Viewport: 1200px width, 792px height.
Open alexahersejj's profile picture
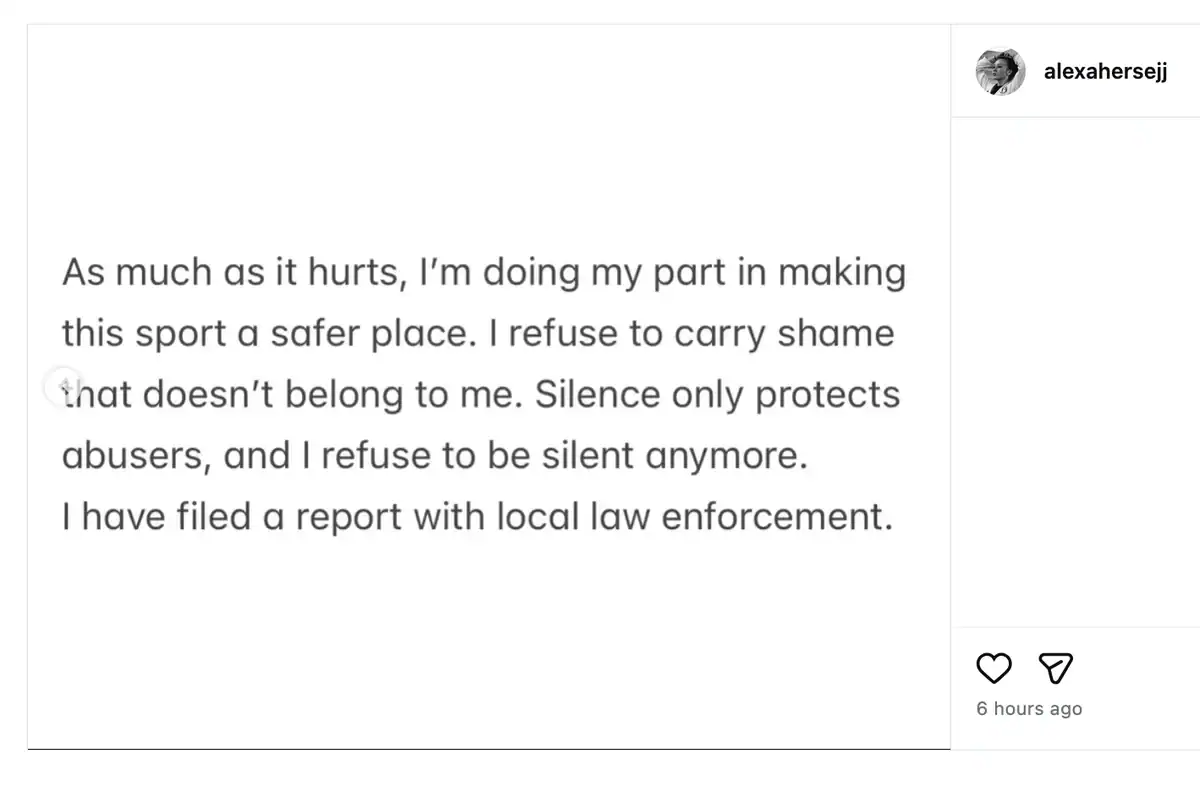(1000, 72)
